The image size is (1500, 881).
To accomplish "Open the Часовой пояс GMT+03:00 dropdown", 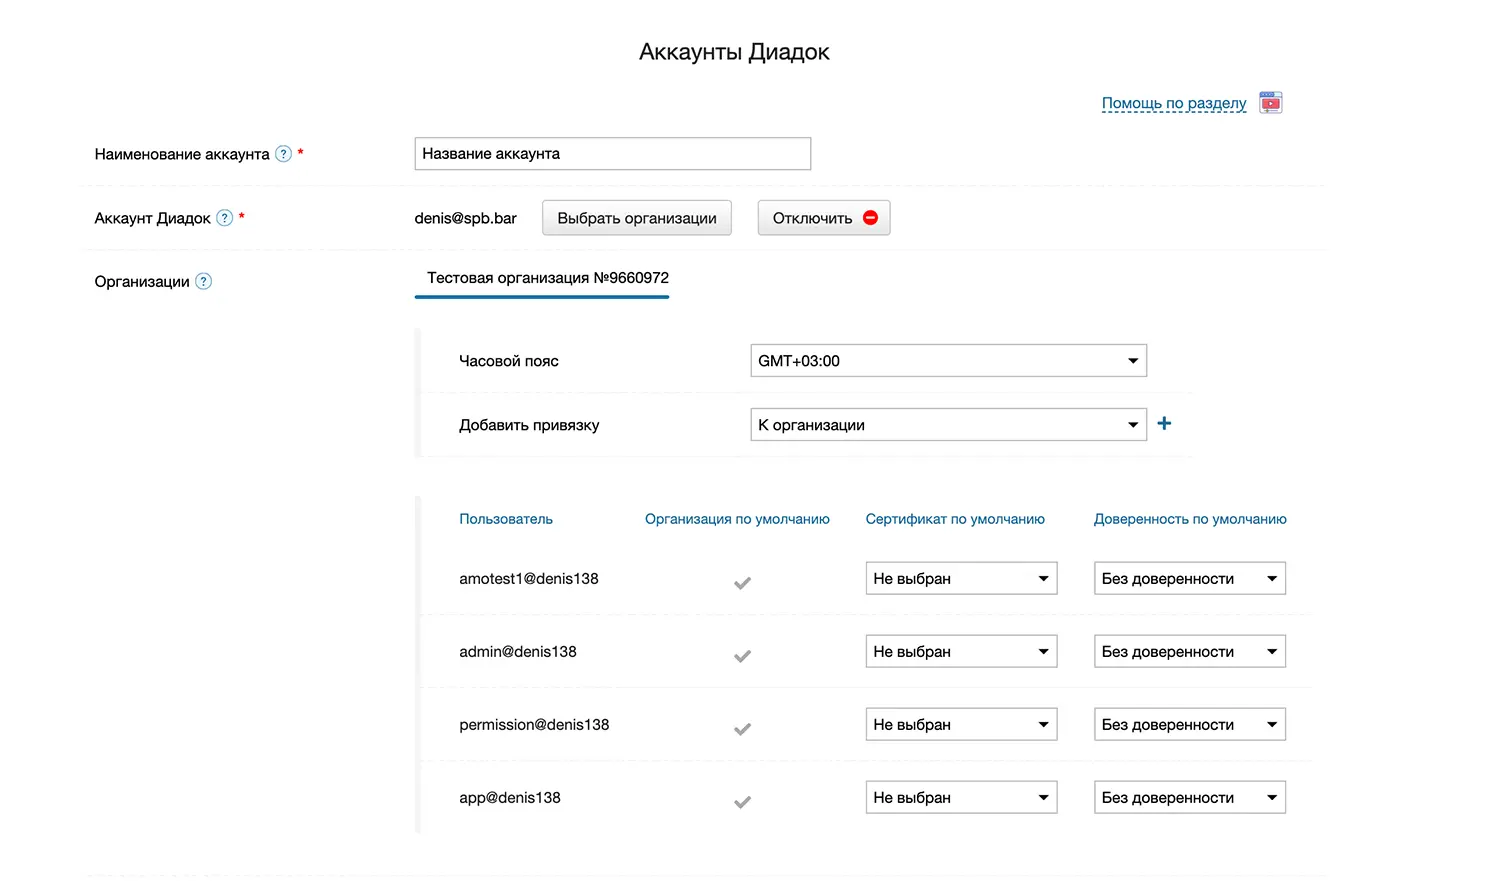I will (947, 361).
